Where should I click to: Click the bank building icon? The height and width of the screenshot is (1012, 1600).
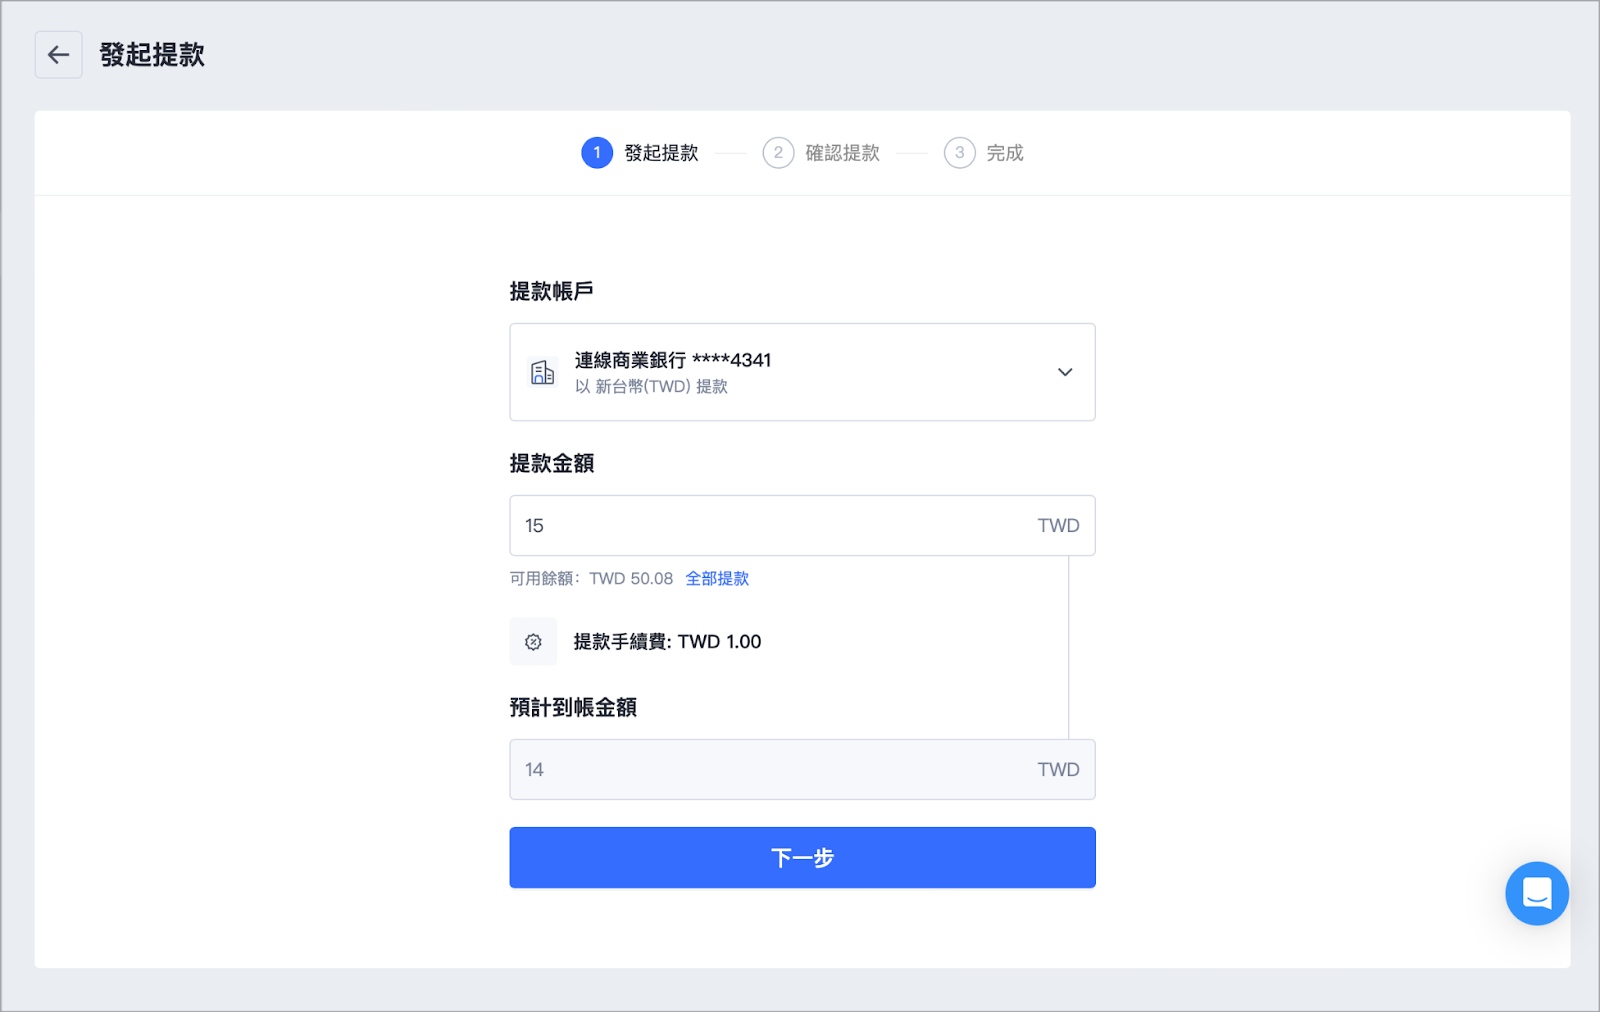(543, 373)
